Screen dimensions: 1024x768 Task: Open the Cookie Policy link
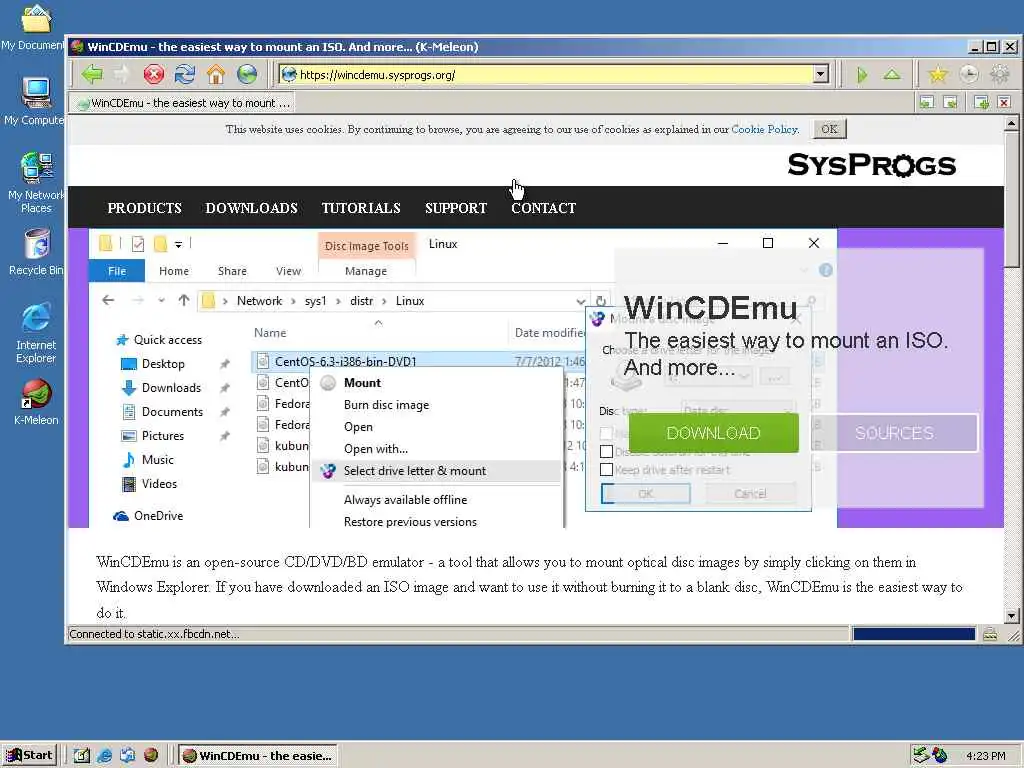(765, 129)
